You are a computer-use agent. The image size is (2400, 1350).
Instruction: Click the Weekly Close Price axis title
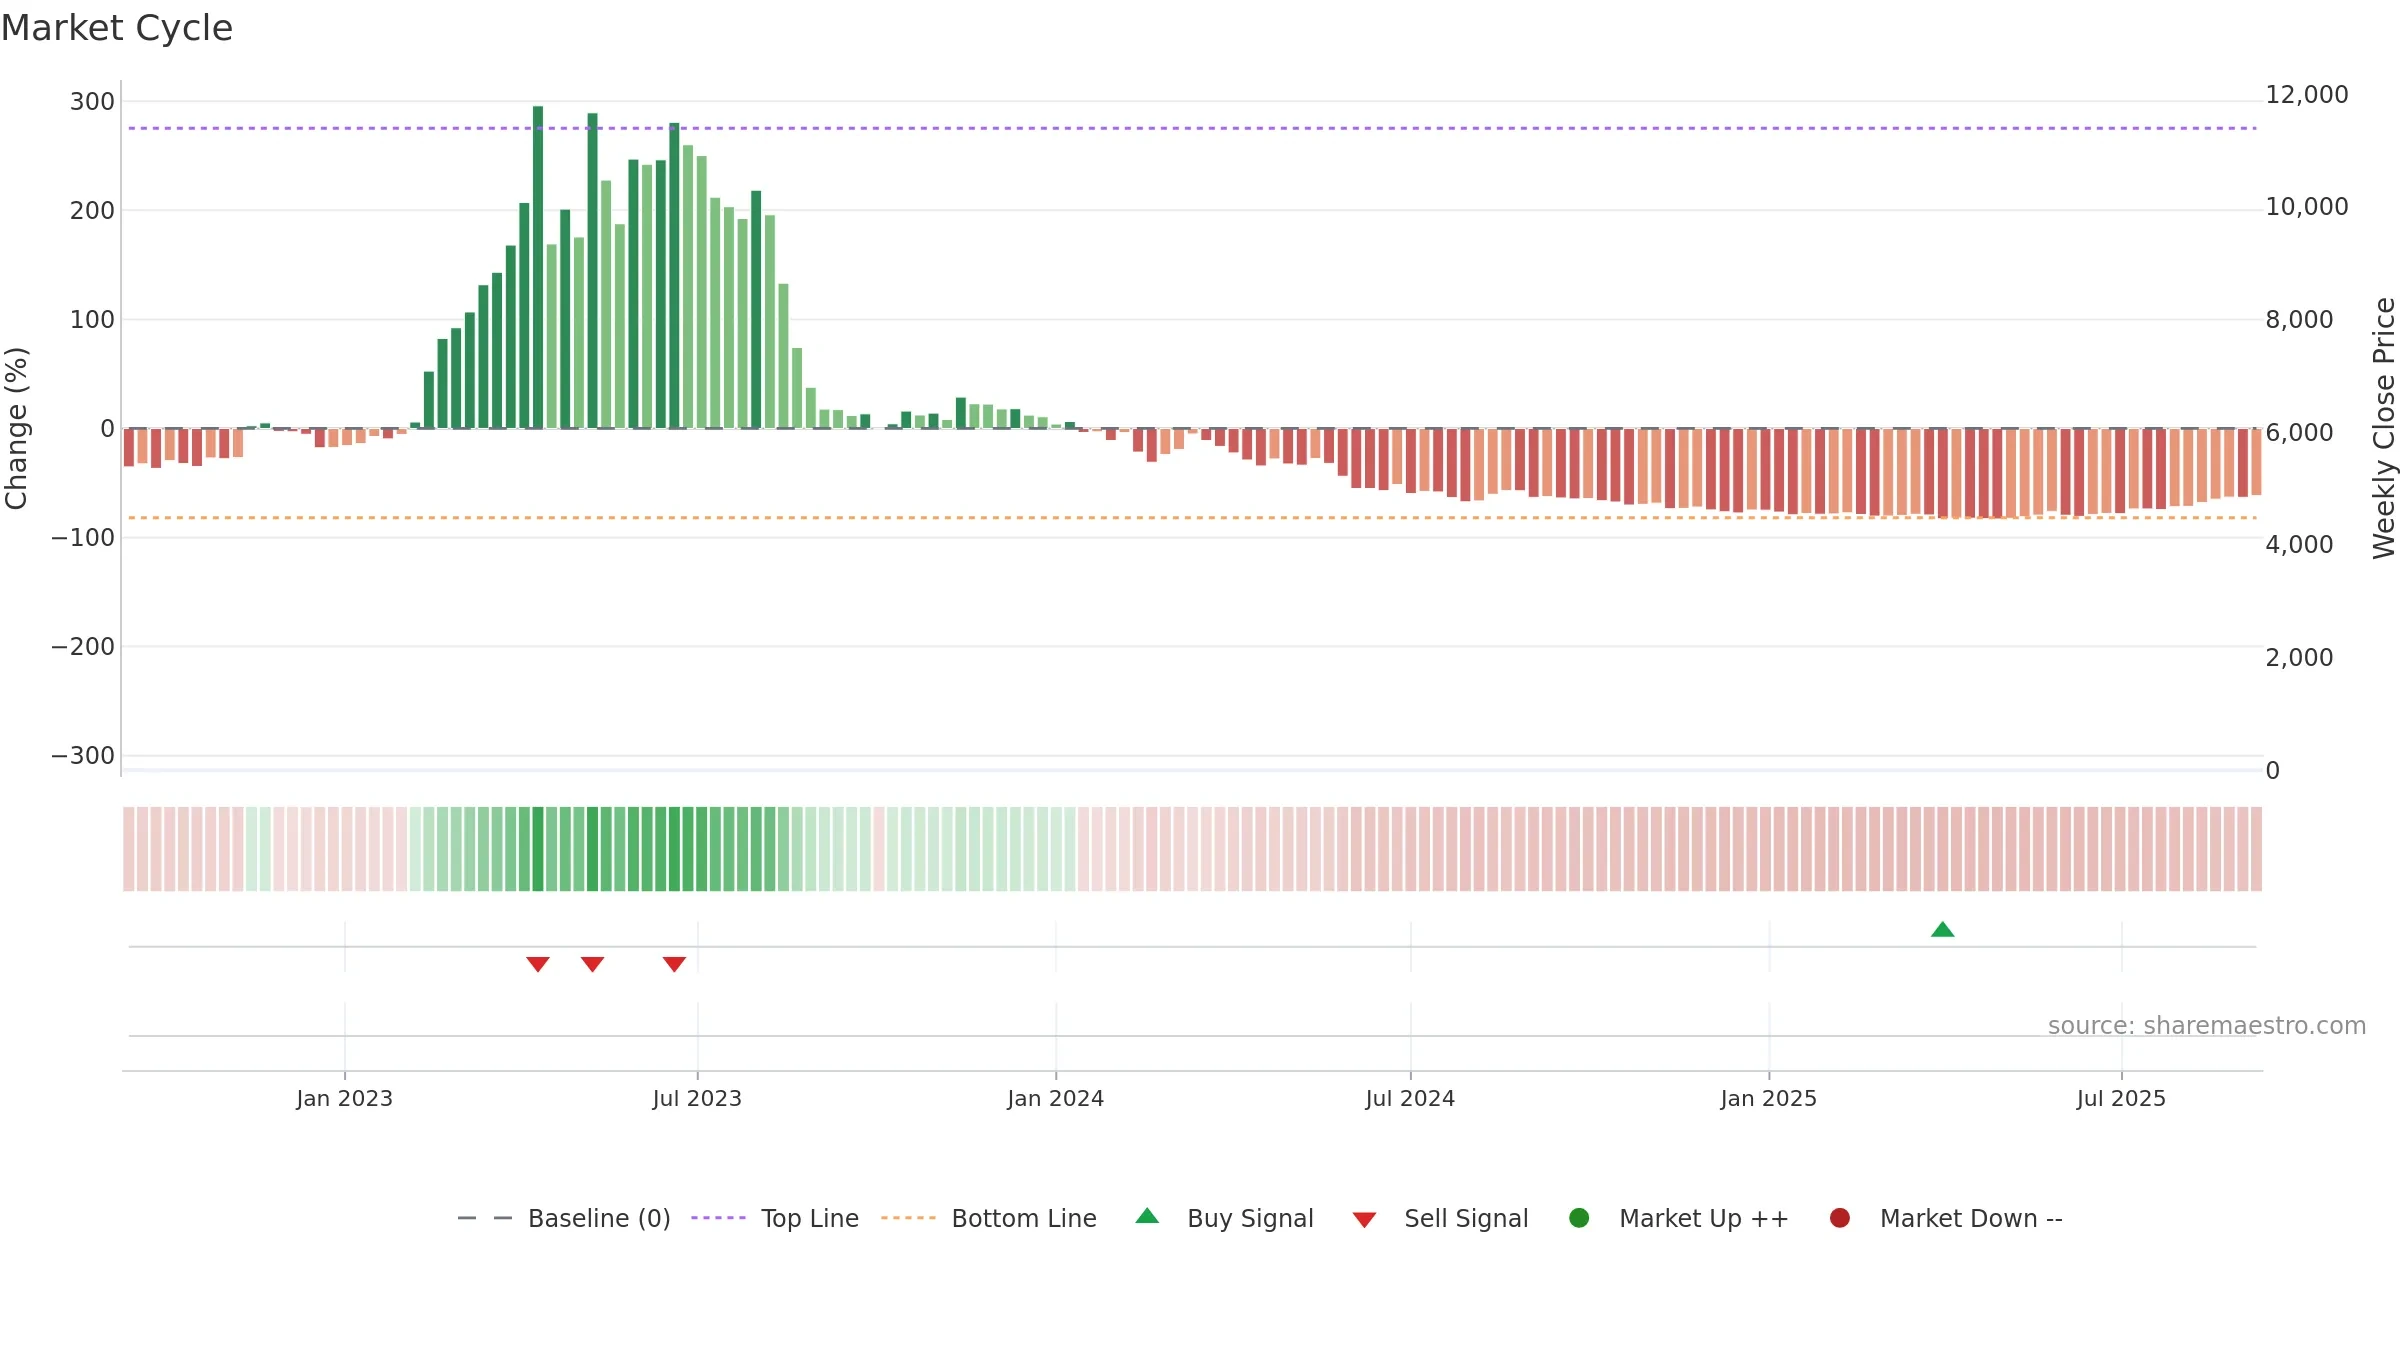(2384, 428)
